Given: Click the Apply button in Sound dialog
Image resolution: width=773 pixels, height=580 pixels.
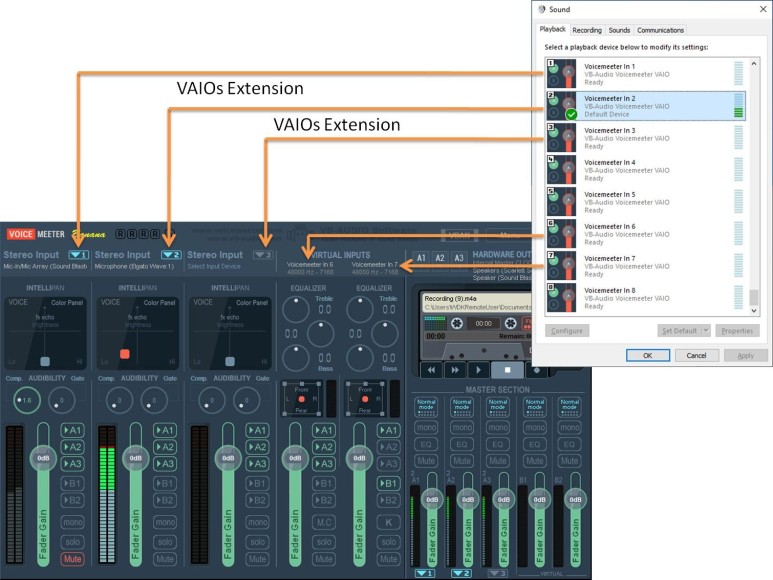Looking at the screenshot, I should point(745,355).
